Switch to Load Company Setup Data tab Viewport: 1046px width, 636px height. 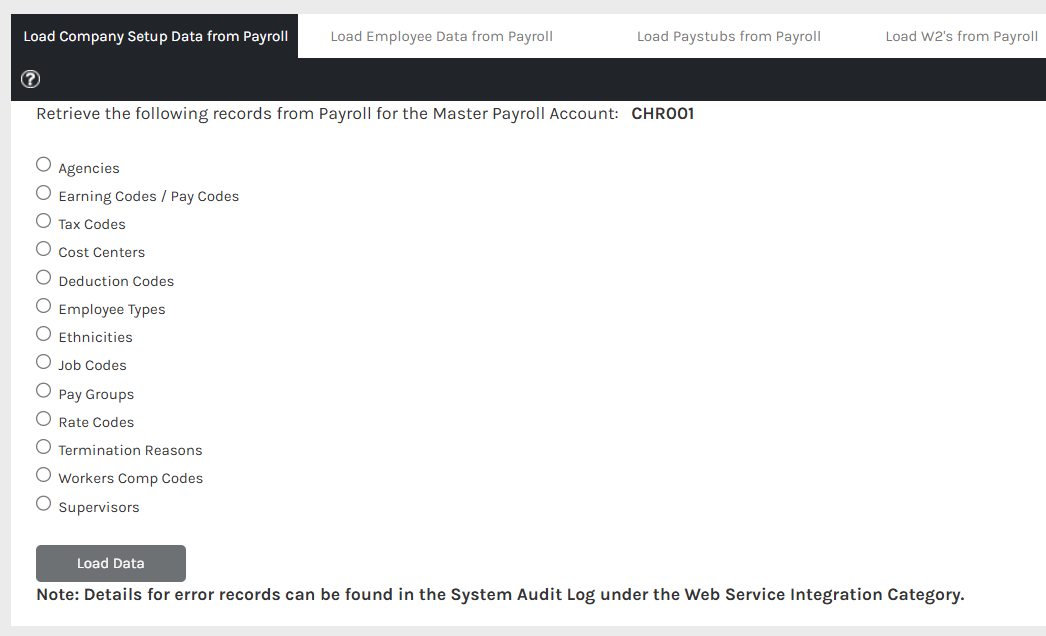point(155,36)
